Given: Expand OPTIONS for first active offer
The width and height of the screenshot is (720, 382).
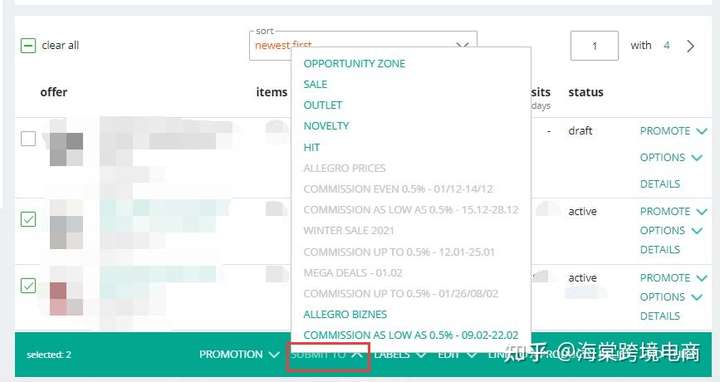Looking at the screenshot, I should 671,230.
